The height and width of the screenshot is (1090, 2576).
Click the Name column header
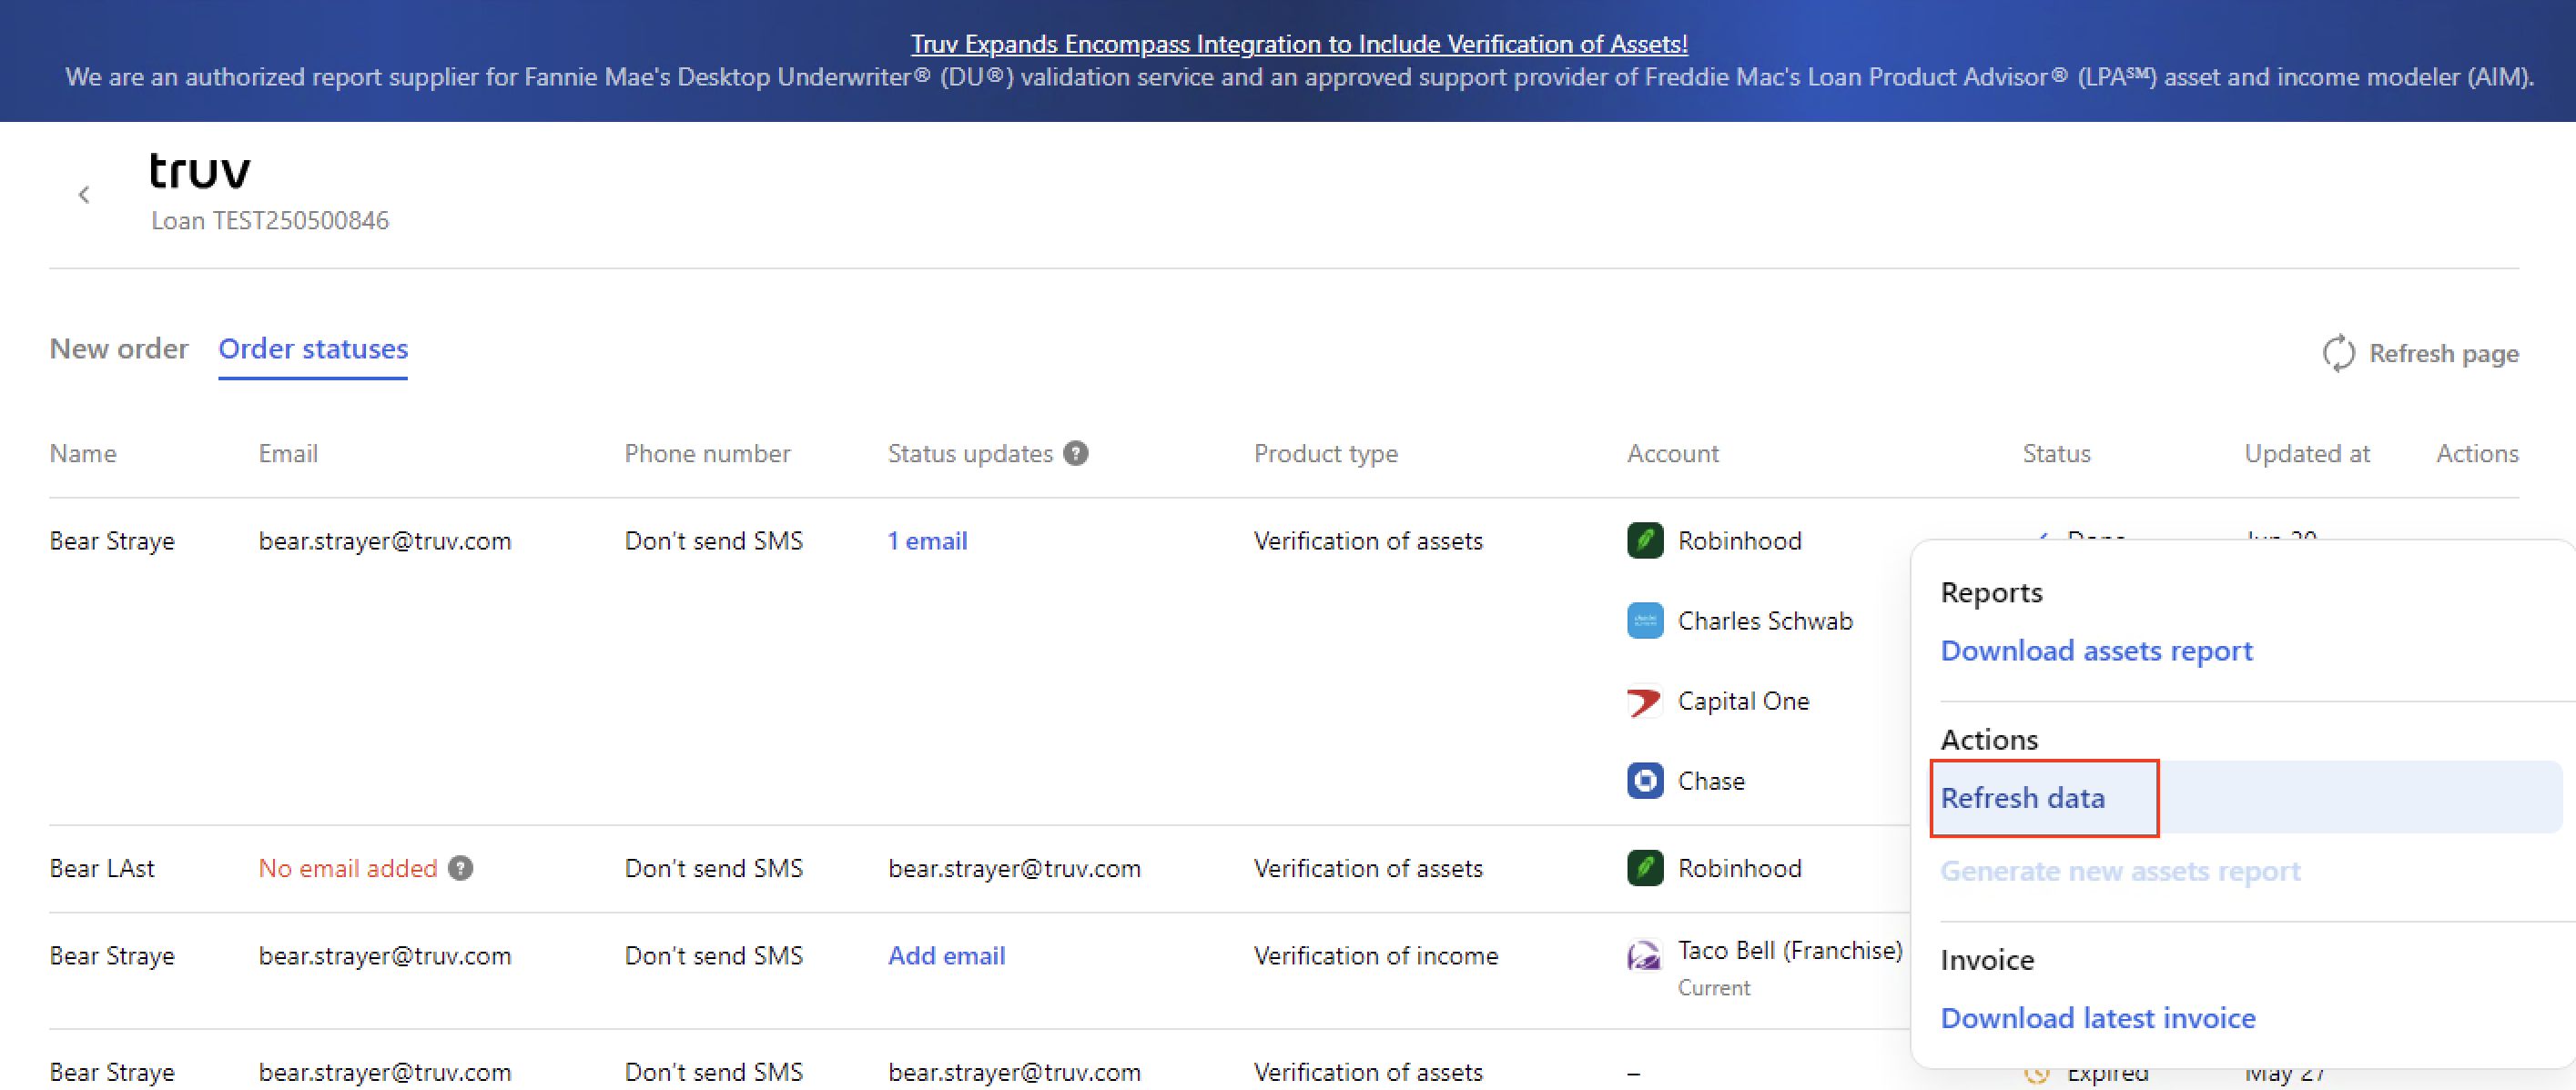tap(83, 453)
